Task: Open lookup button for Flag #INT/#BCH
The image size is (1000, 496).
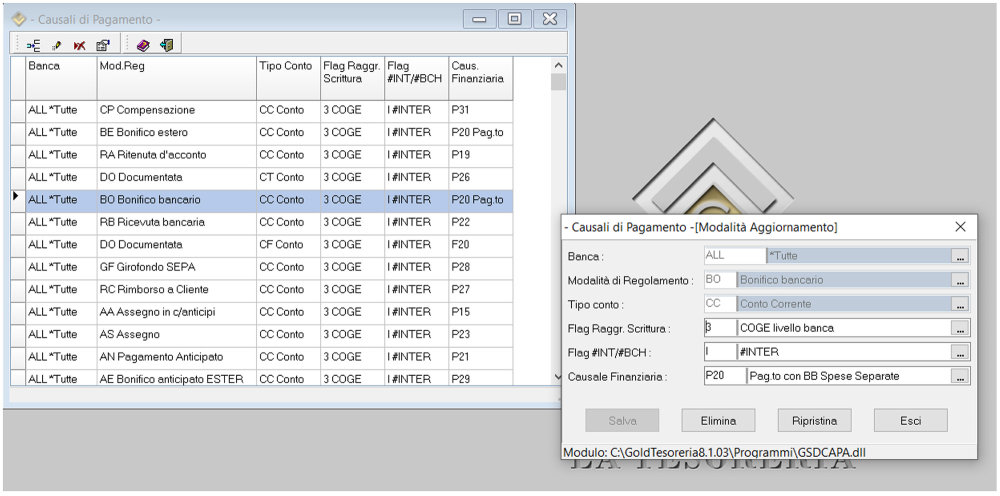Action: (960, 352)
